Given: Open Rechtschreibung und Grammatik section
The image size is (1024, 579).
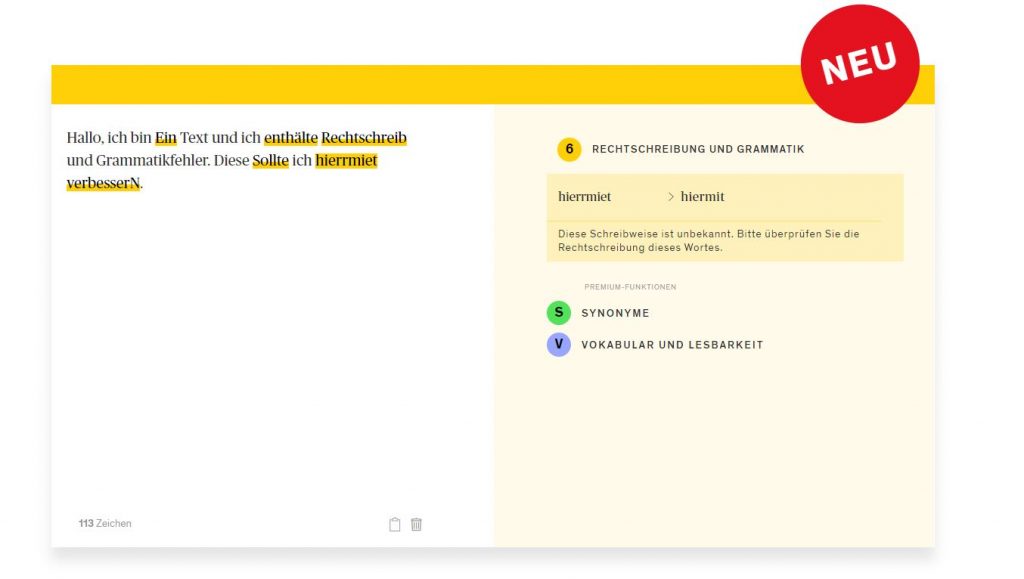Looking at the screenshot, I should pos(698,149).
